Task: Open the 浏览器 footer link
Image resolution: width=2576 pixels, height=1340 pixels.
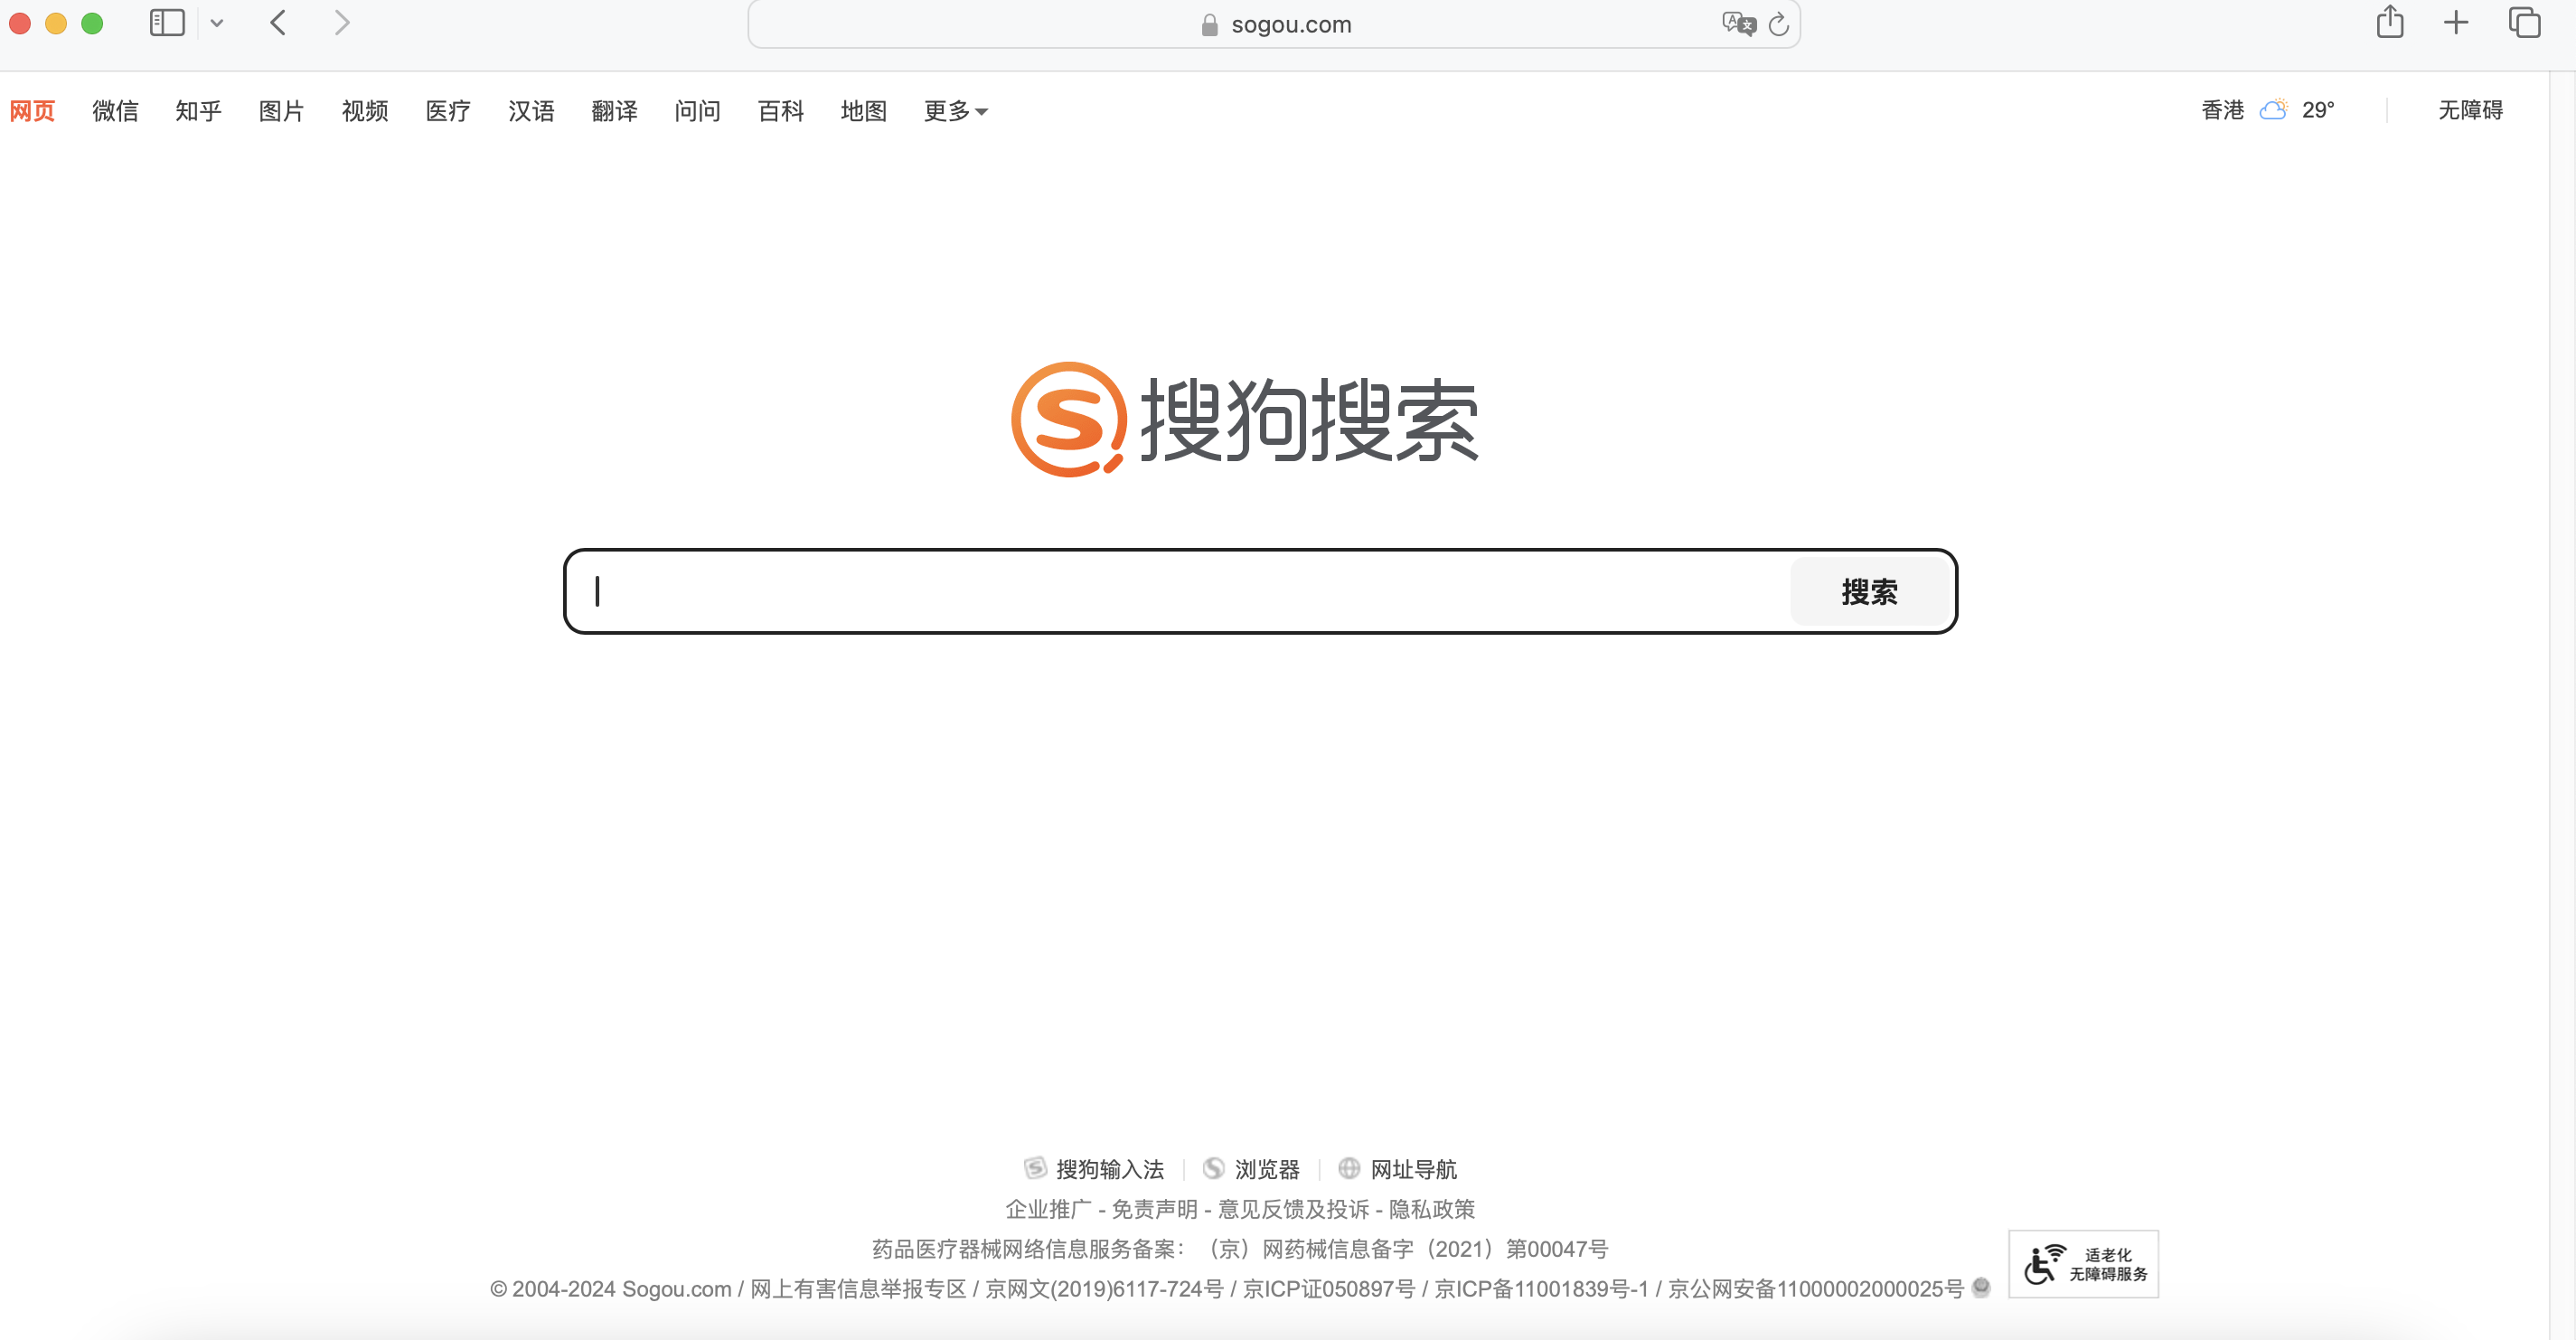Action: click(1267, 1169)
